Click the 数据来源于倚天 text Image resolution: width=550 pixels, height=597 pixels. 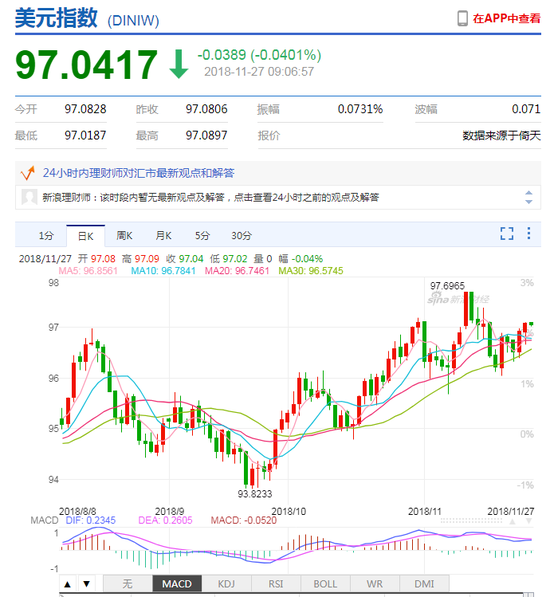click(501, 136)
